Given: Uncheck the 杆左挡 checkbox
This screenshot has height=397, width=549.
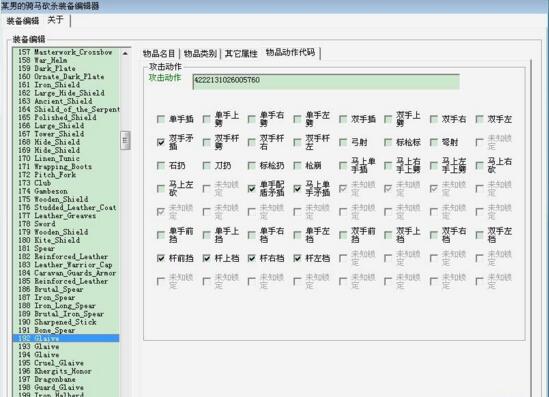Looking at the screenshot, I should (x=297, y=258).
